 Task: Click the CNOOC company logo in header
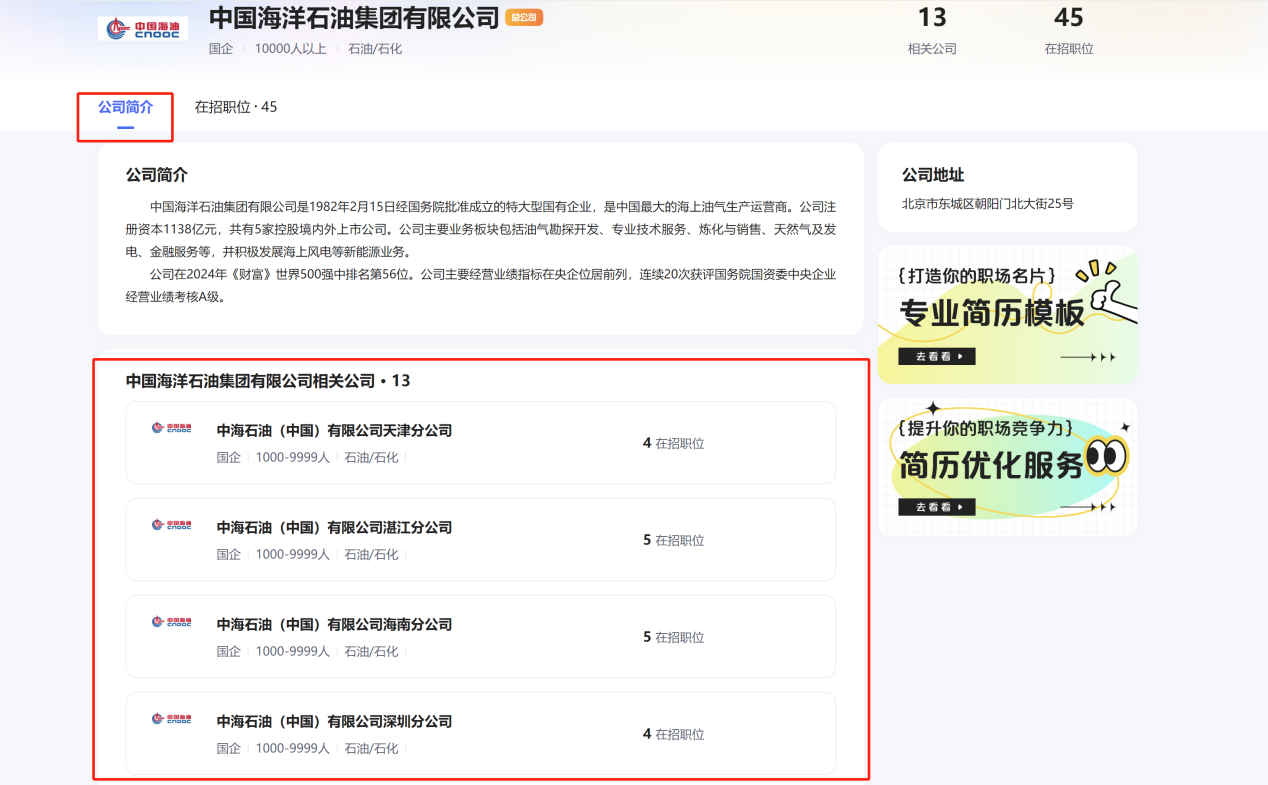coord(143,28)
